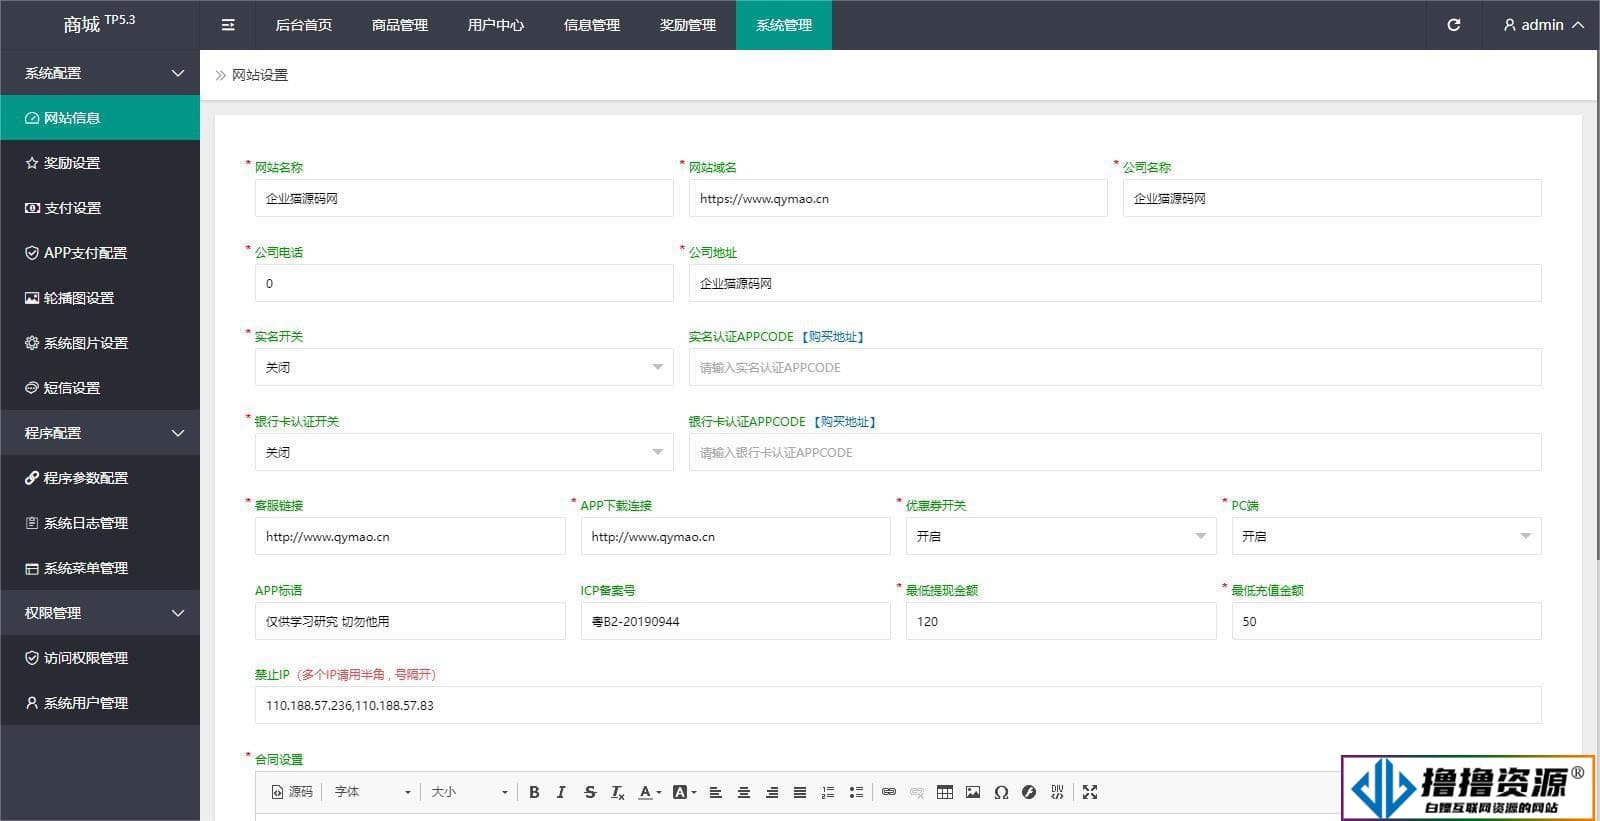Focus the 最低提现金额 input field
The height and width of the screenshot is (821, 1600).
(1061, 621)
